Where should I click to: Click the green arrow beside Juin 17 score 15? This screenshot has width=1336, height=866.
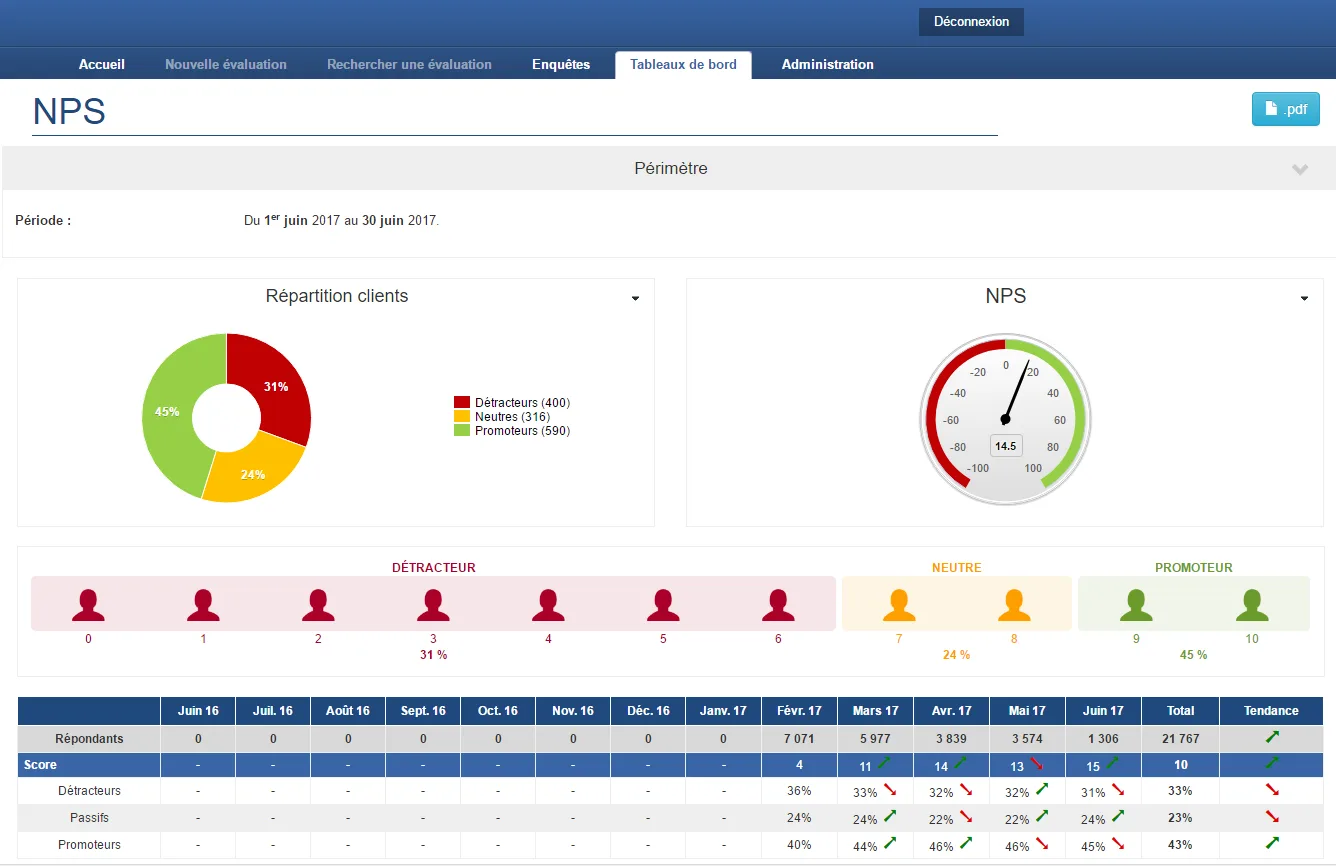[x=1112, y=763]
